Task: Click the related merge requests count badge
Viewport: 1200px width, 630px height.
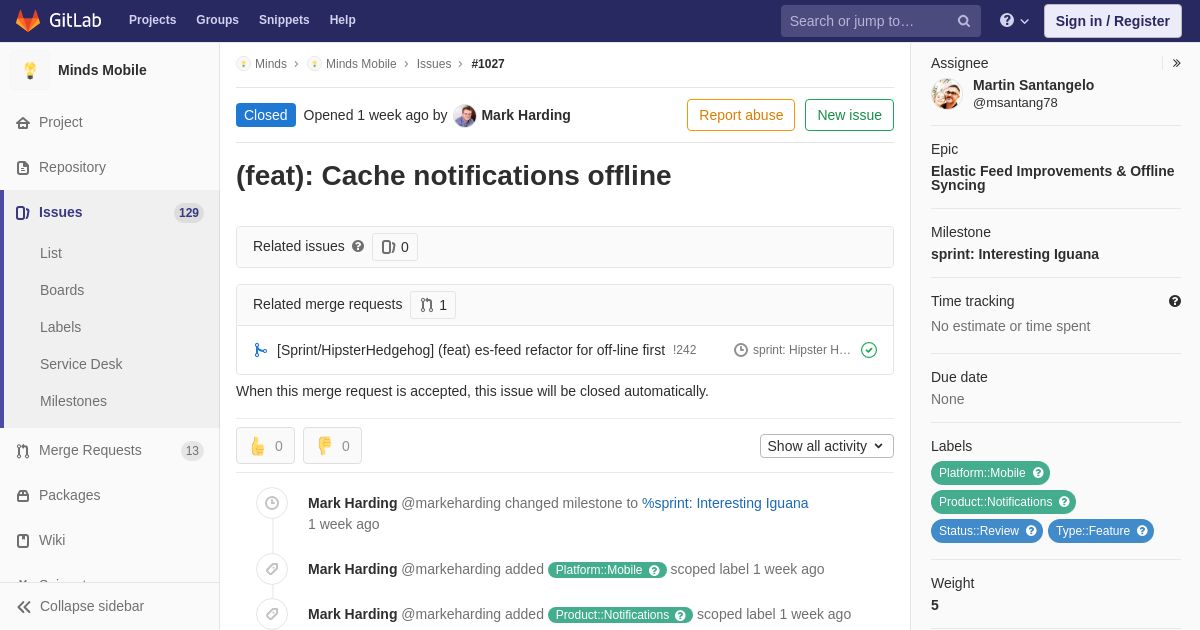Action: (433, 305)
